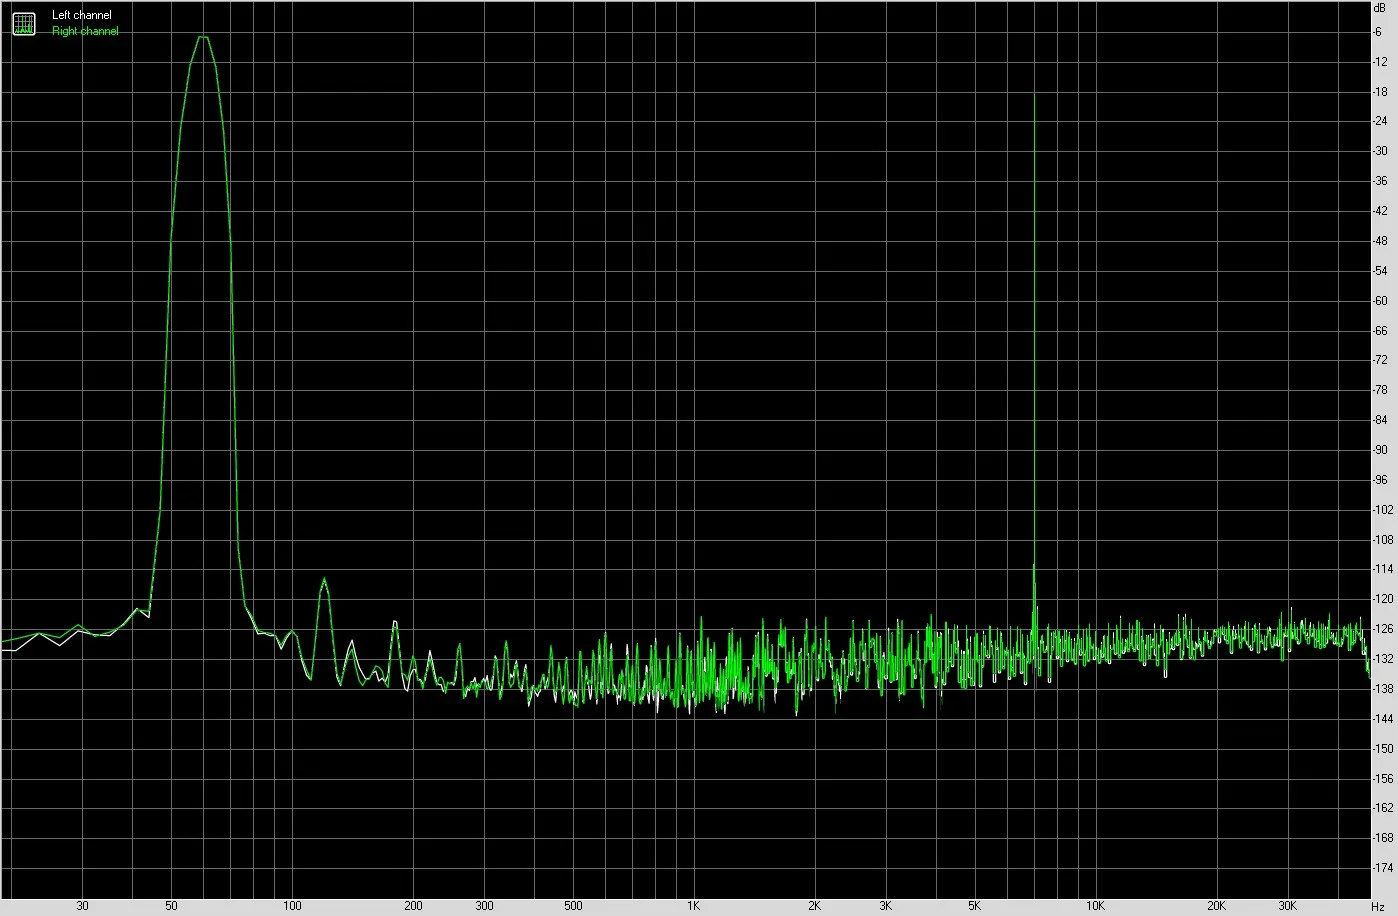
Task: Click the 3K frequency axis label
Action: tap(885, 906)
